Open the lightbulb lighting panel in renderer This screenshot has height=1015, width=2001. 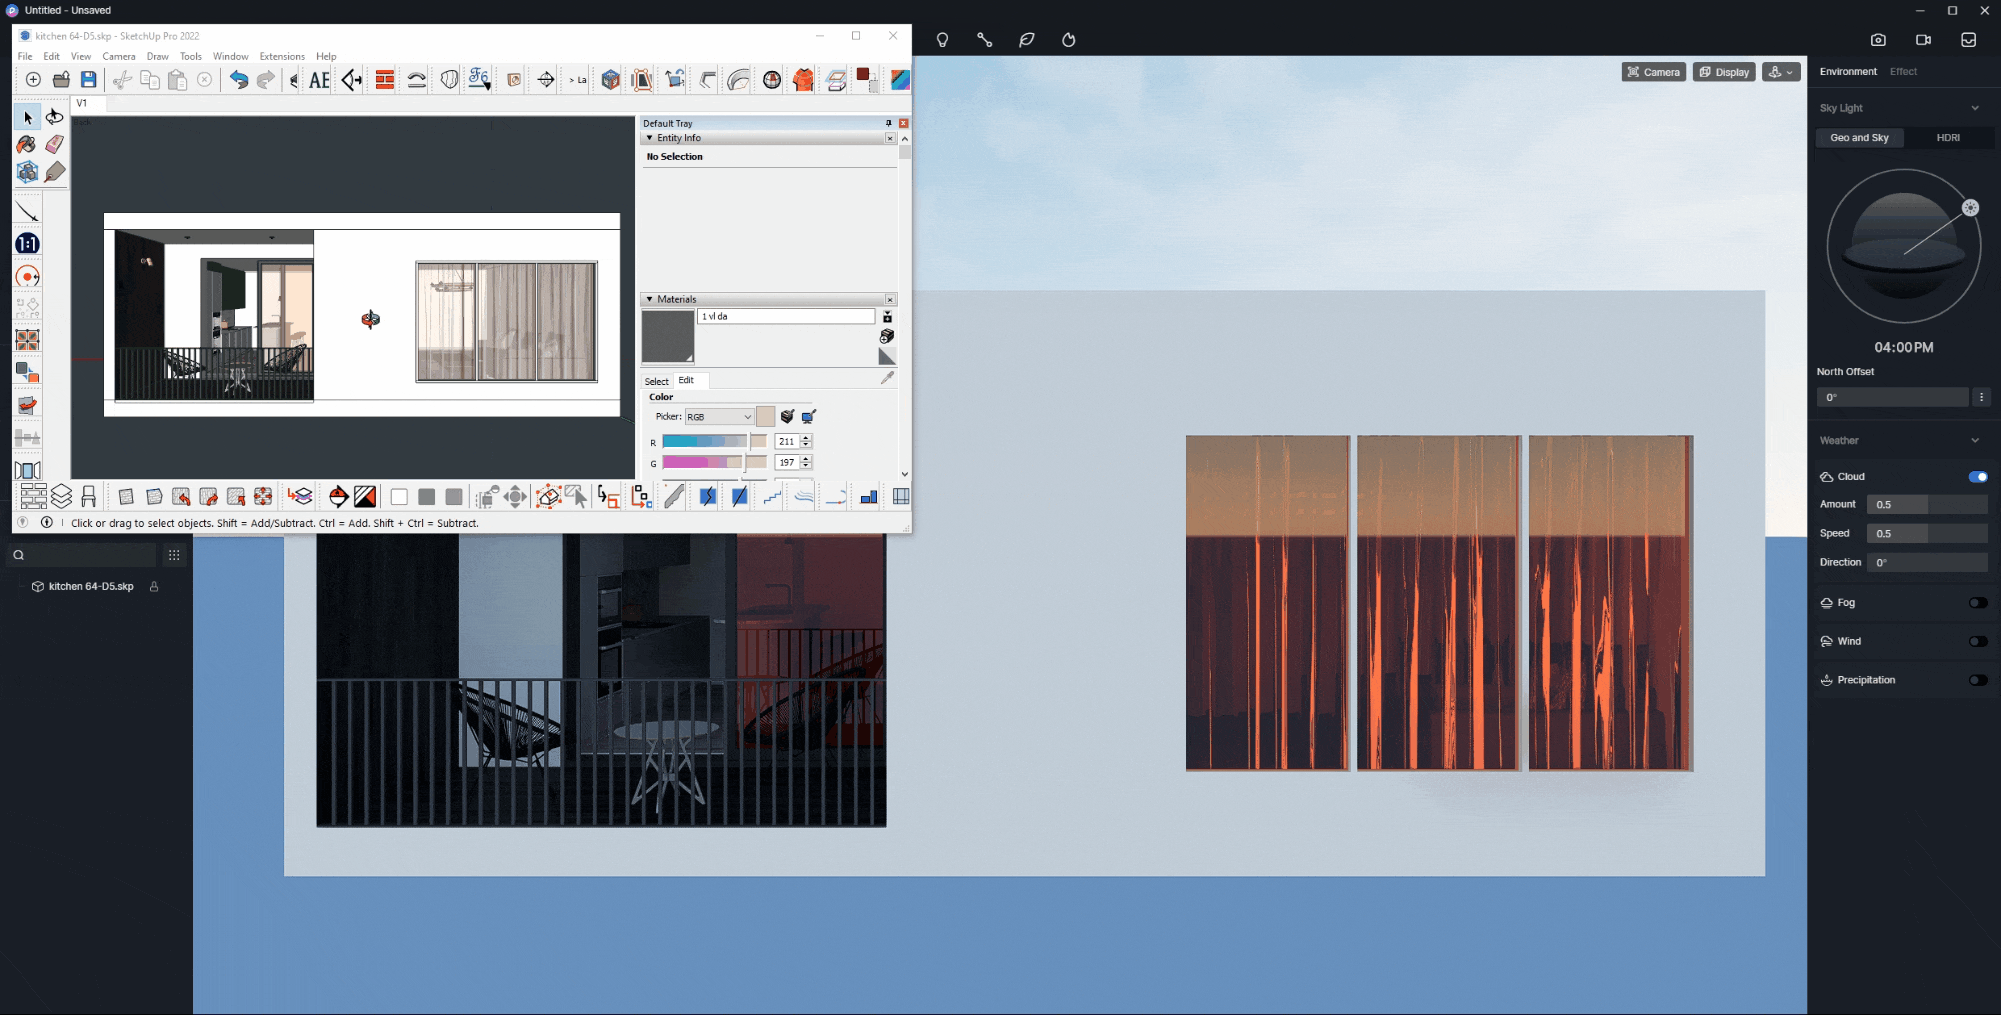pyautogui.click(x=942, y=40)
